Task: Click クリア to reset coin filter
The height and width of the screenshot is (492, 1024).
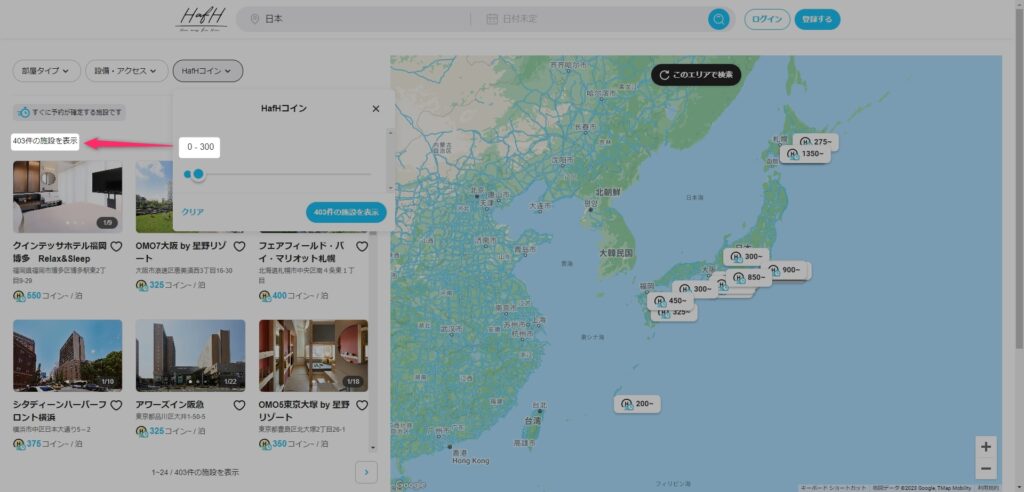Action: [x=193, y=212]
